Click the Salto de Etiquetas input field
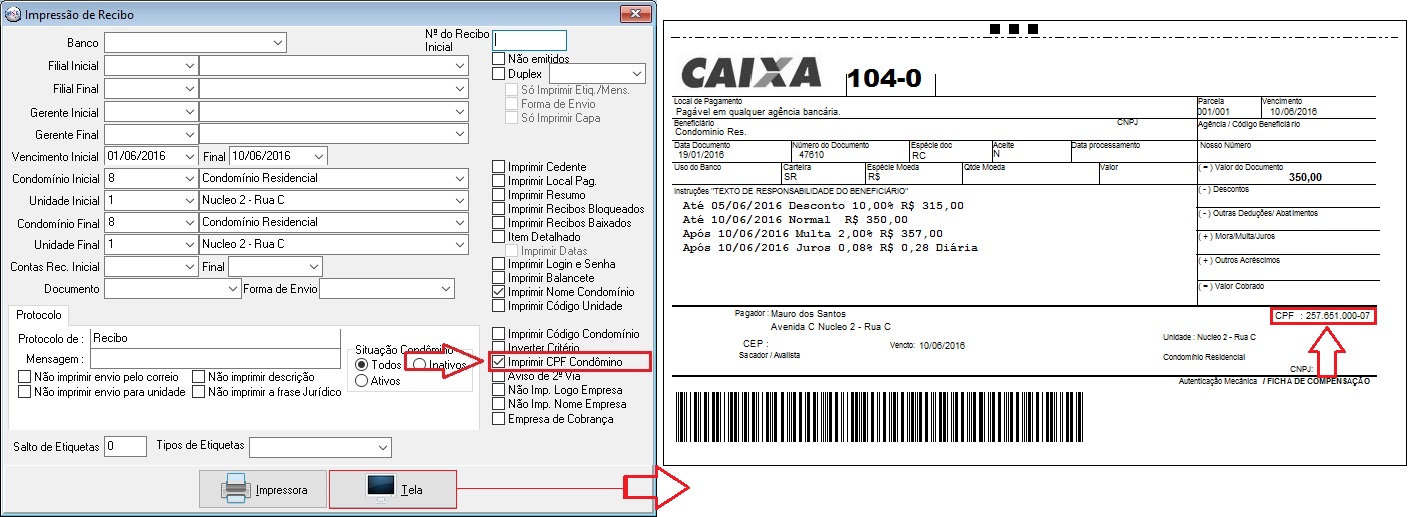The width and height of the screenshot is (1410, 517). pos(125,446)
